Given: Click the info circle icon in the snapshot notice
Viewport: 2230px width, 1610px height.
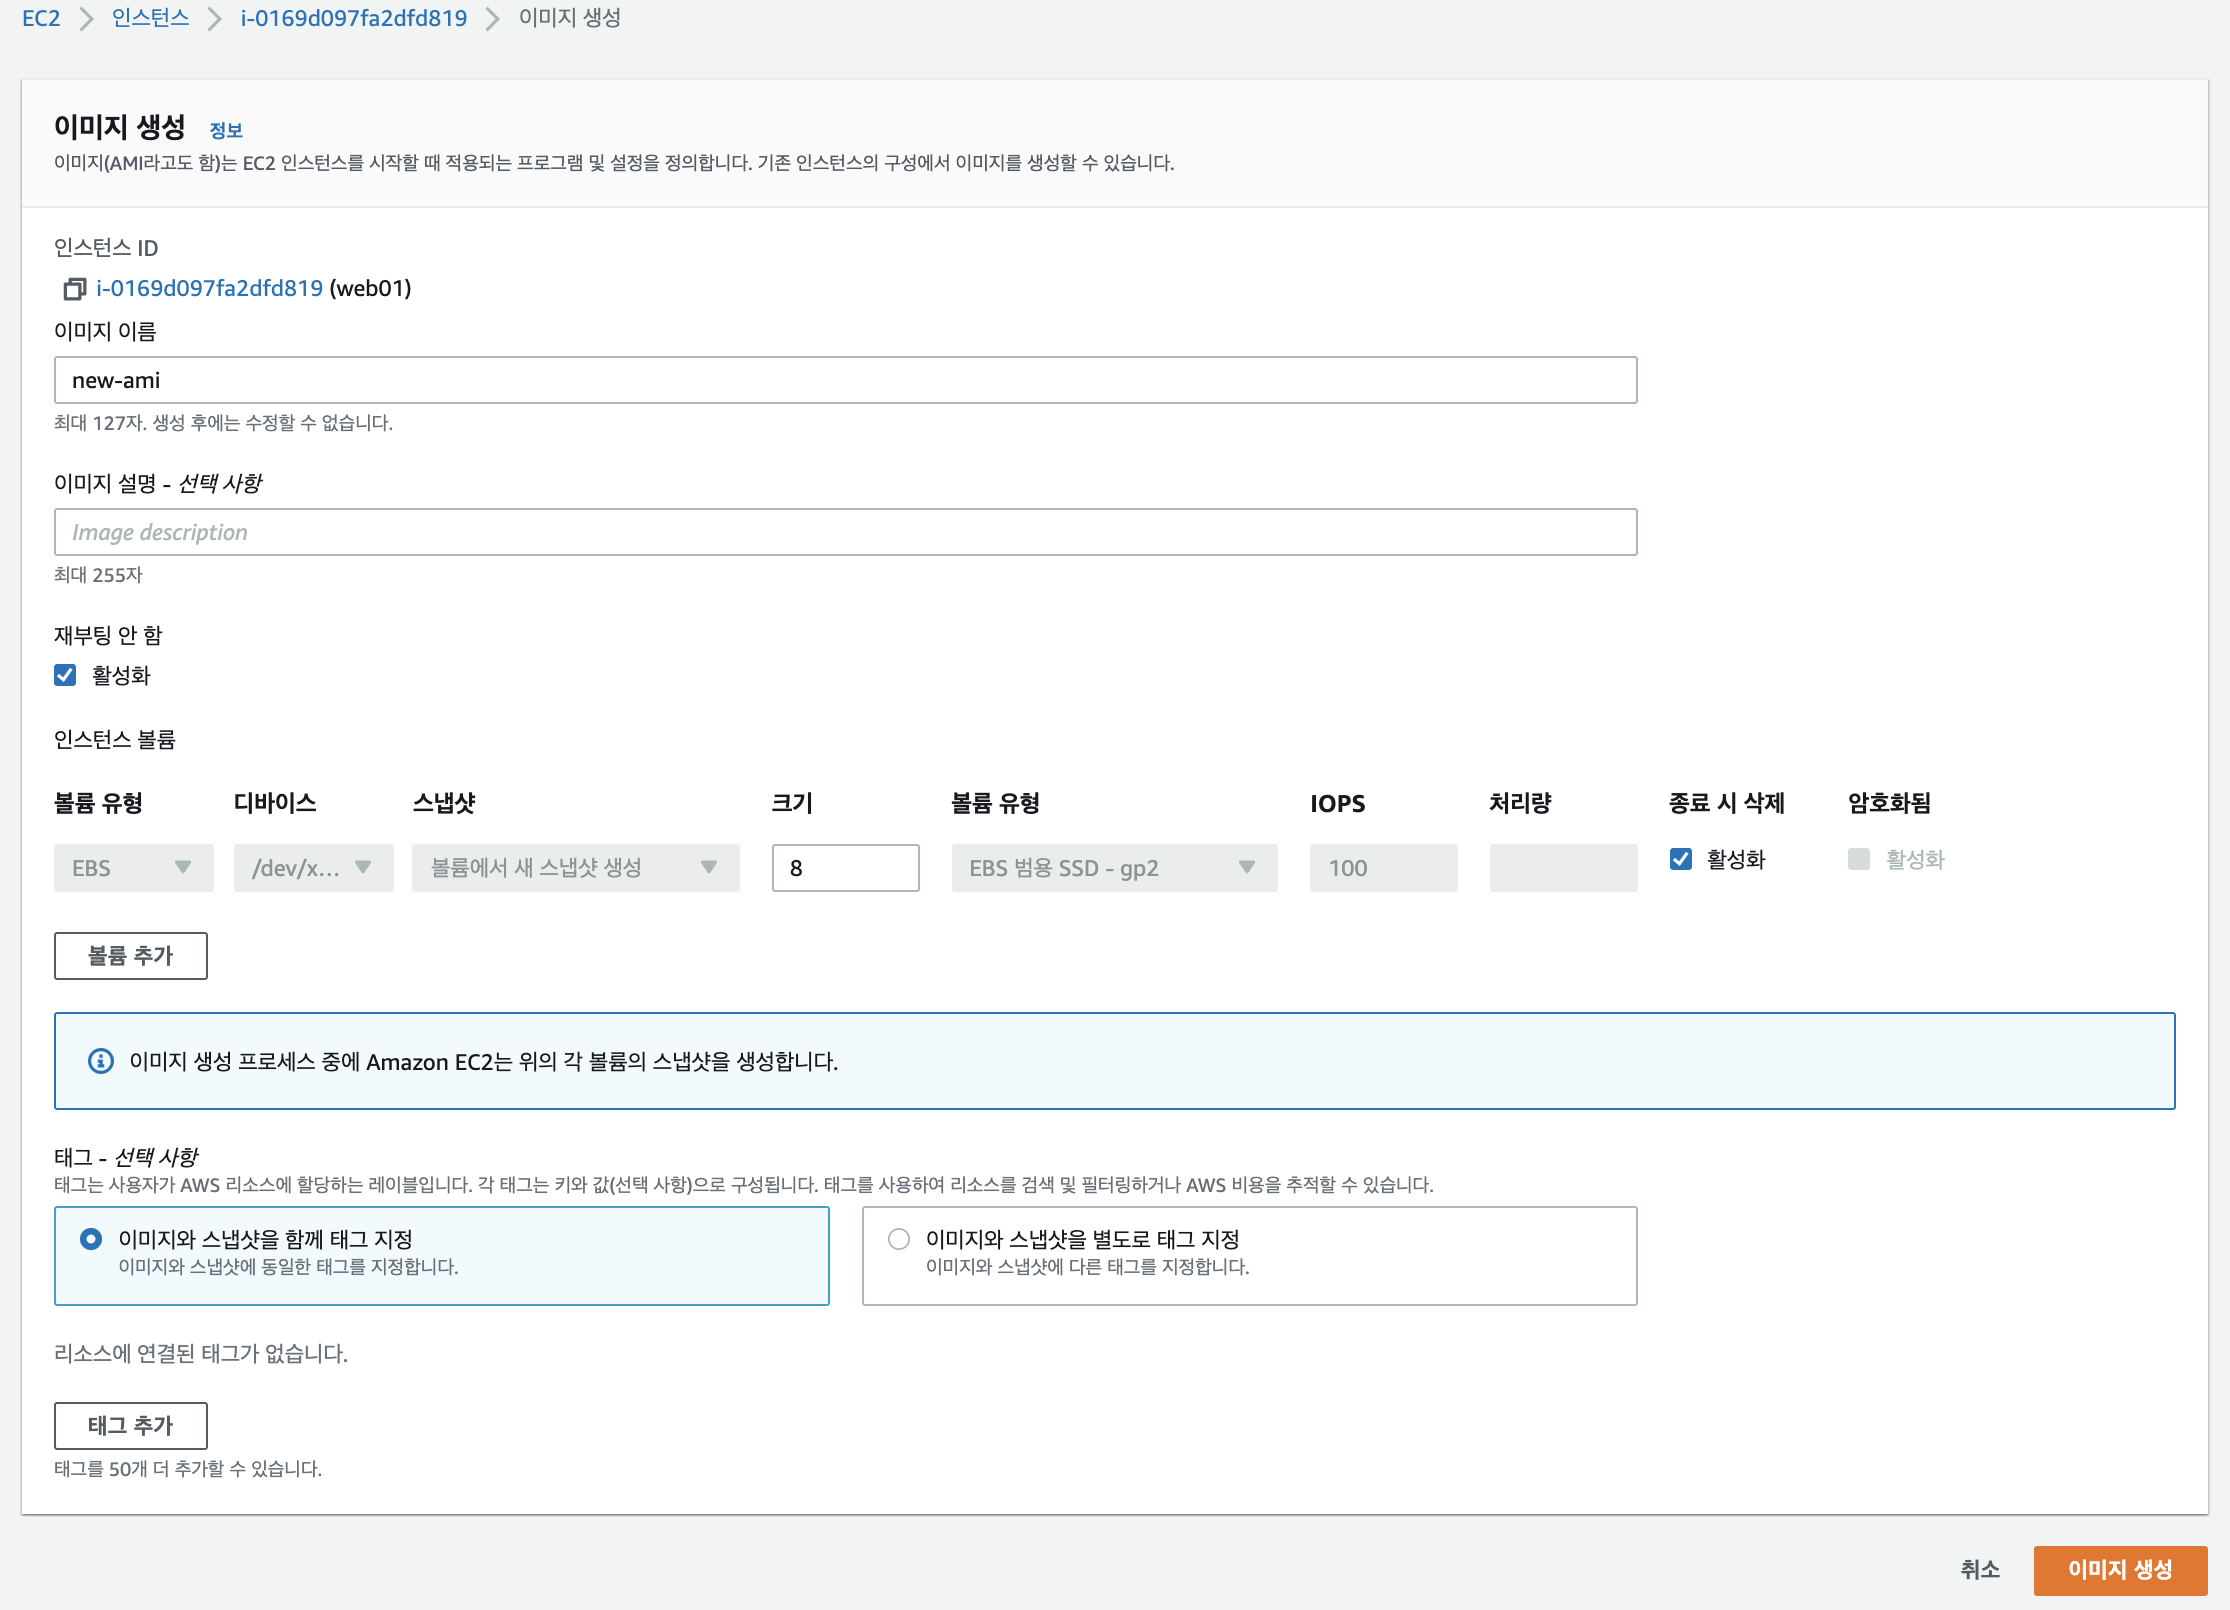Looking at the screenshot, I should 101,1061.
